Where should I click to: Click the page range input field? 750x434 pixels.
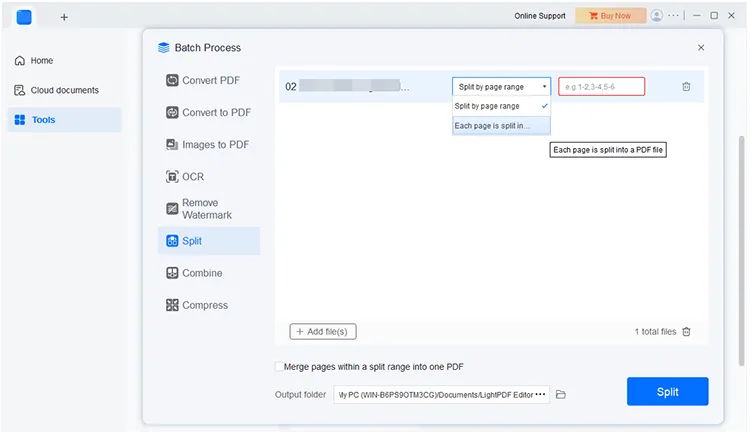click(x=601, y=87)
